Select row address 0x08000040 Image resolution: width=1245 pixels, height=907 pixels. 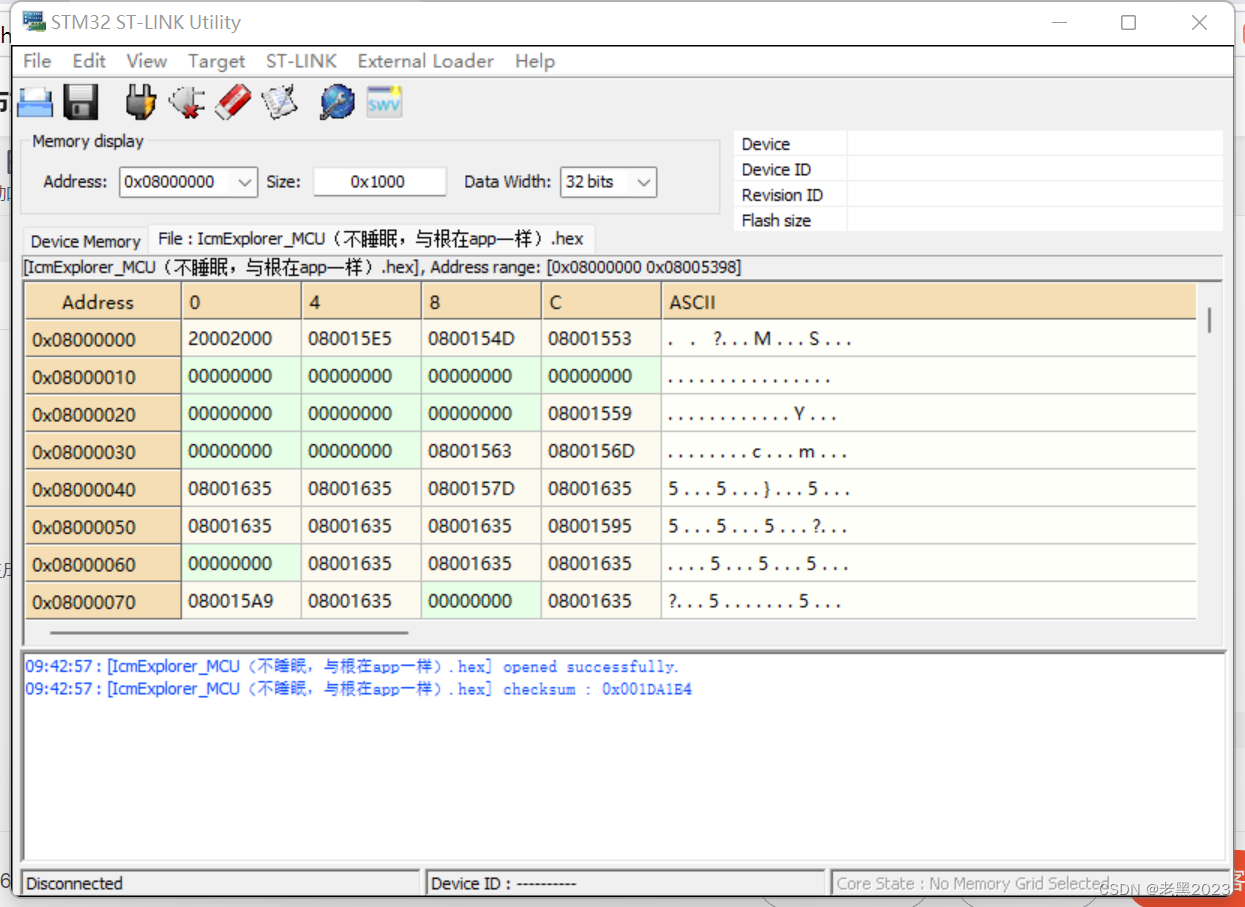point(103,489)
